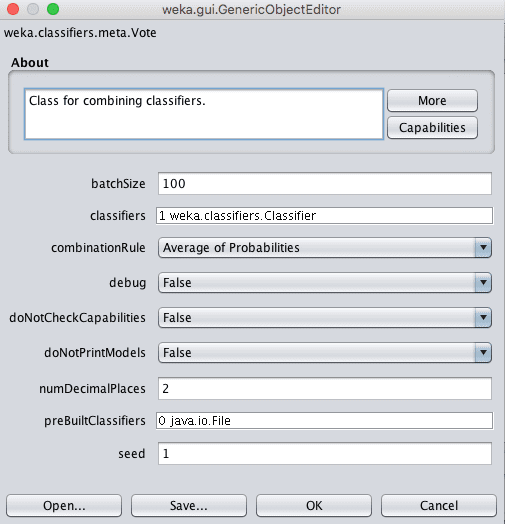This screenshot has width=505, height=524.
Task: Click the seed input field
Action: (x=325, y=453)
